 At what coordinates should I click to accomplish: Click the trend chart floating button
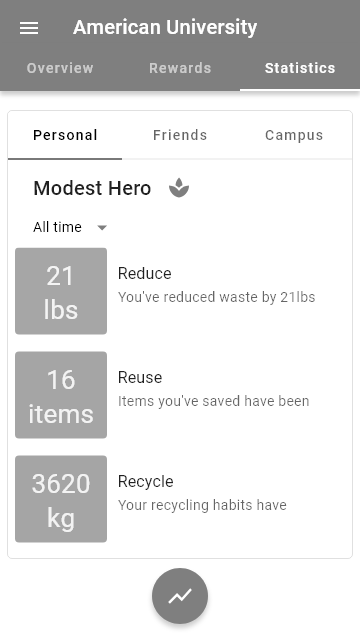pos(180,596)
